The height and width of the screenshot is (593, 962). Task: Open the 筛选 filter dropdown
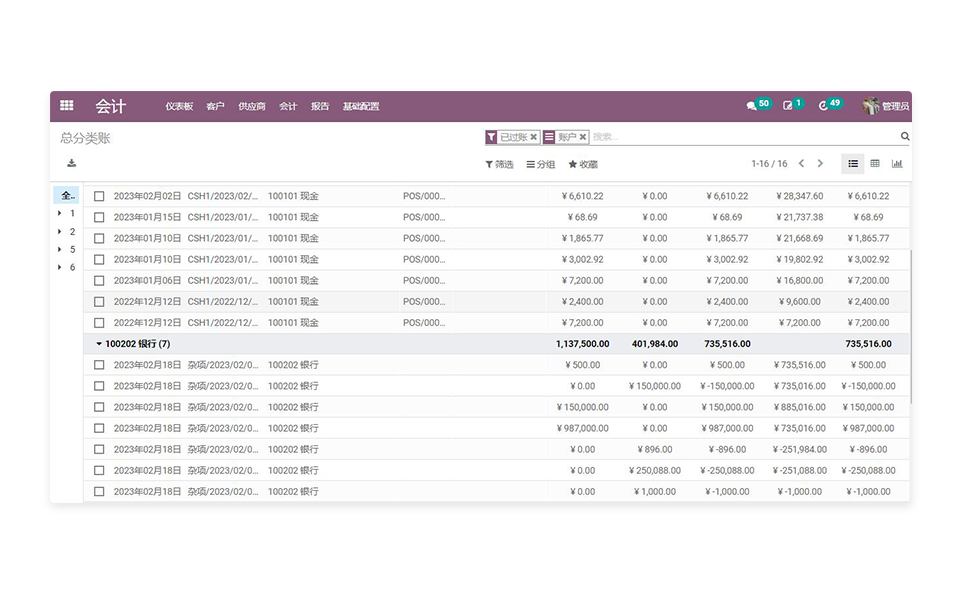click(x=499, y=164)
